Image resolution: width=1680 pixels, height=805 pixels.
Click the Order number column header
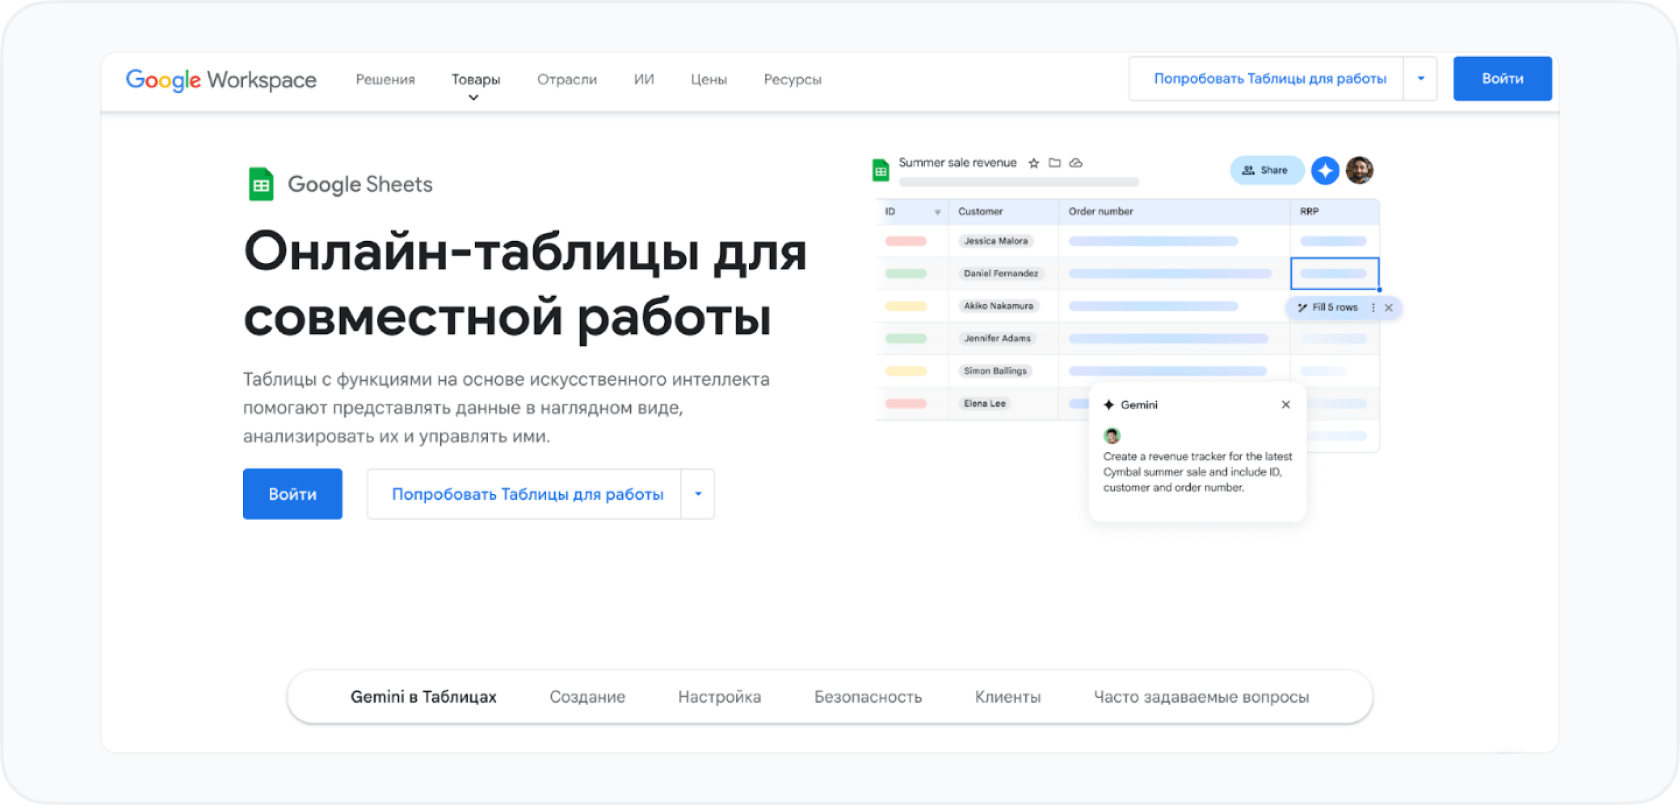[1174, 212]
